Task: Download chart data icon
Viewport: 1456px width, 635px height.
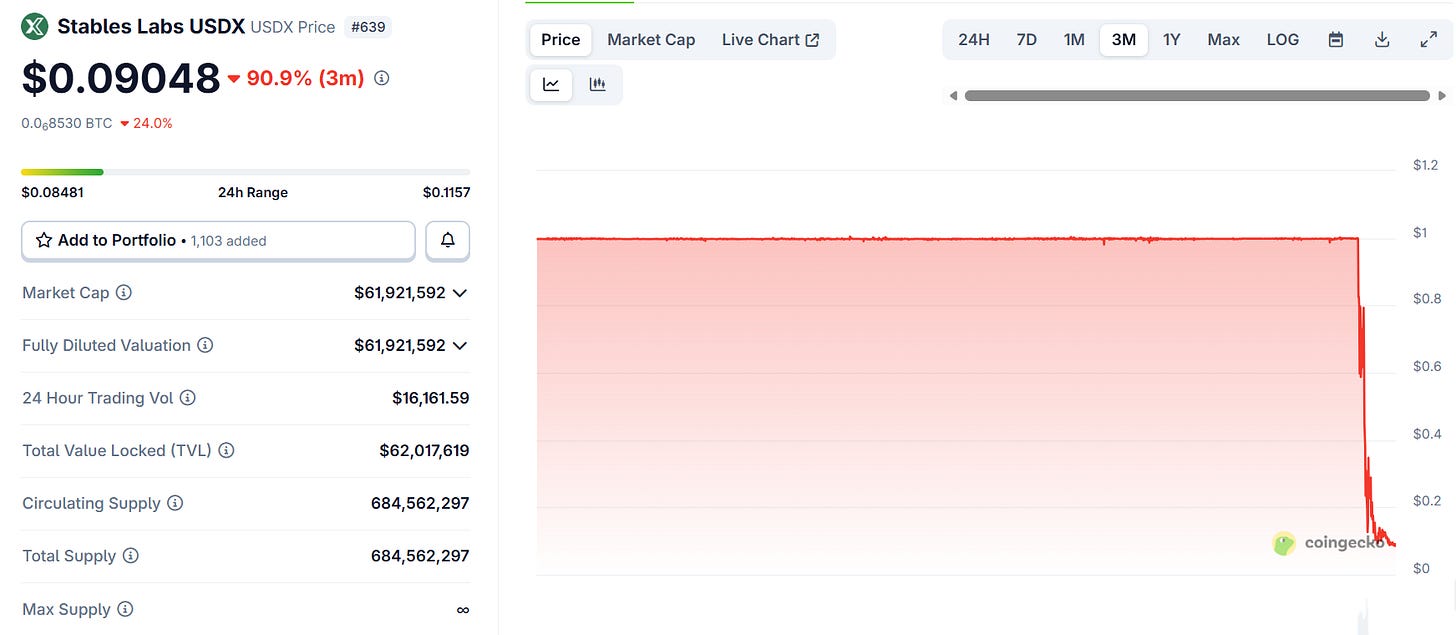Action: coord(1382,40)
